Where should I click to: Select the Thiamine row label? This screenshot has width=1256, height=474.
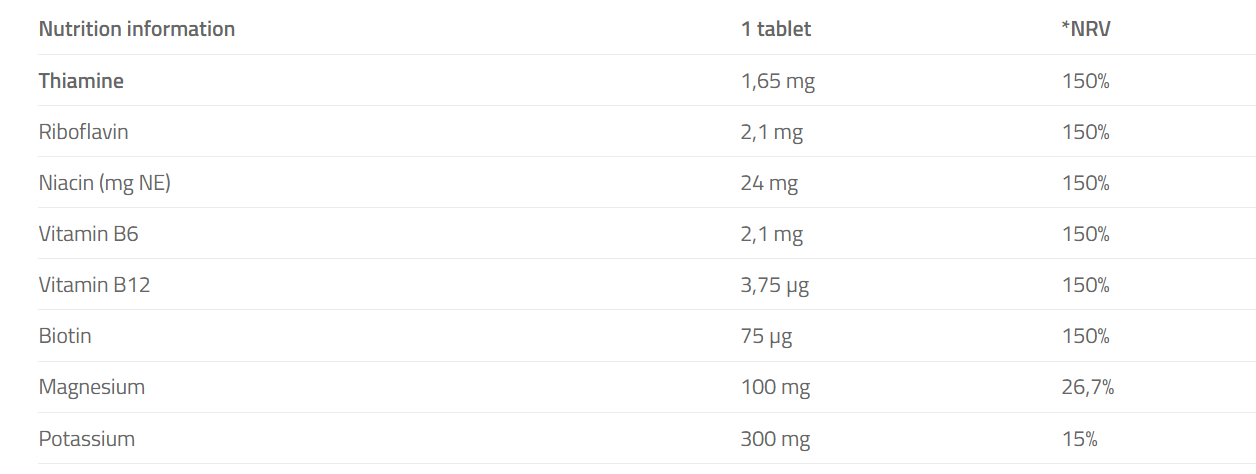[81, 81]
